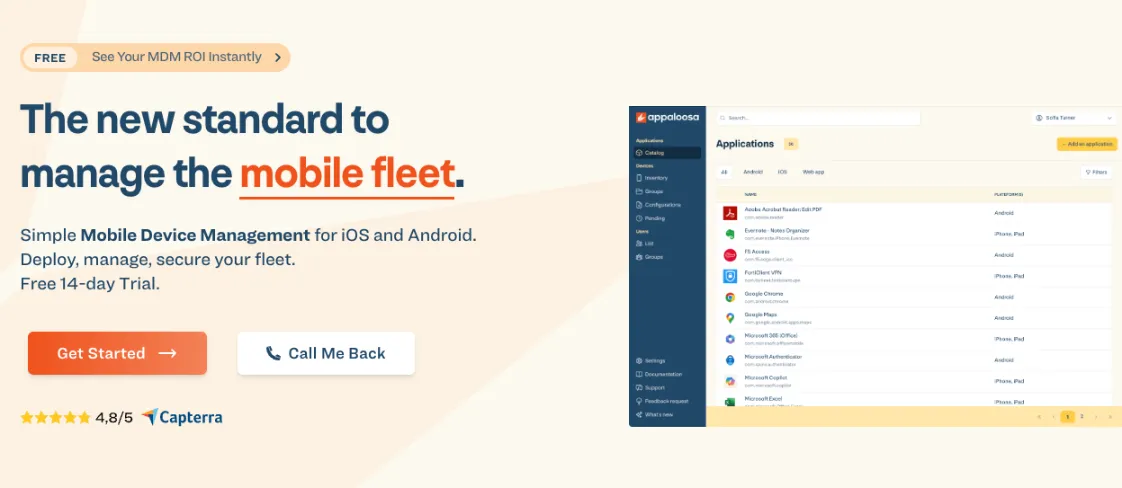Click the Add an application button
This screenshot has width=1122, height=488.
point(1087,144)
